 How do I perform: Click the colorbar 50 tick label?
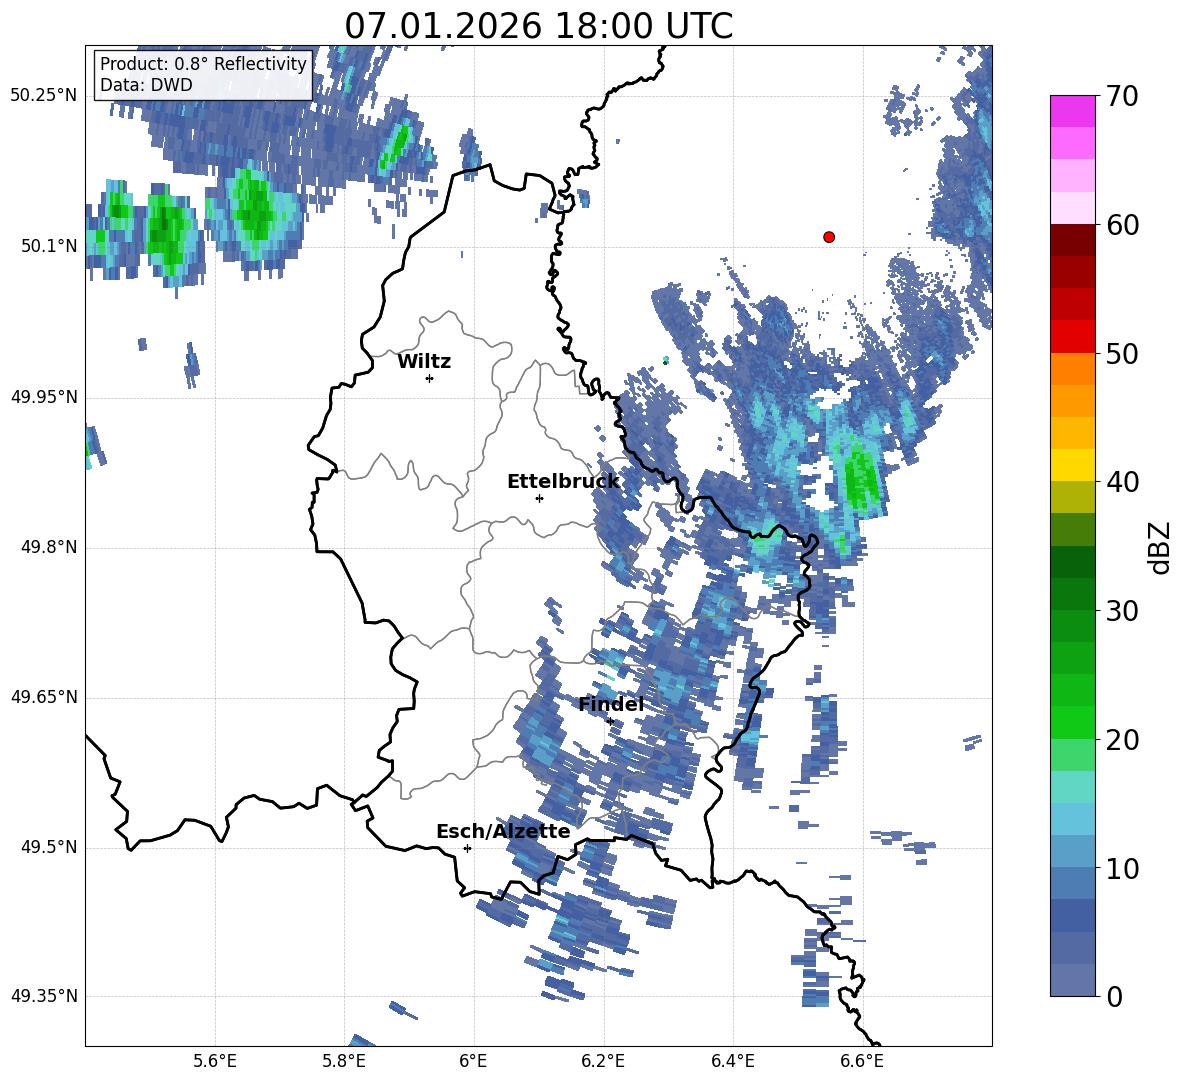[x=1122, y=353]
